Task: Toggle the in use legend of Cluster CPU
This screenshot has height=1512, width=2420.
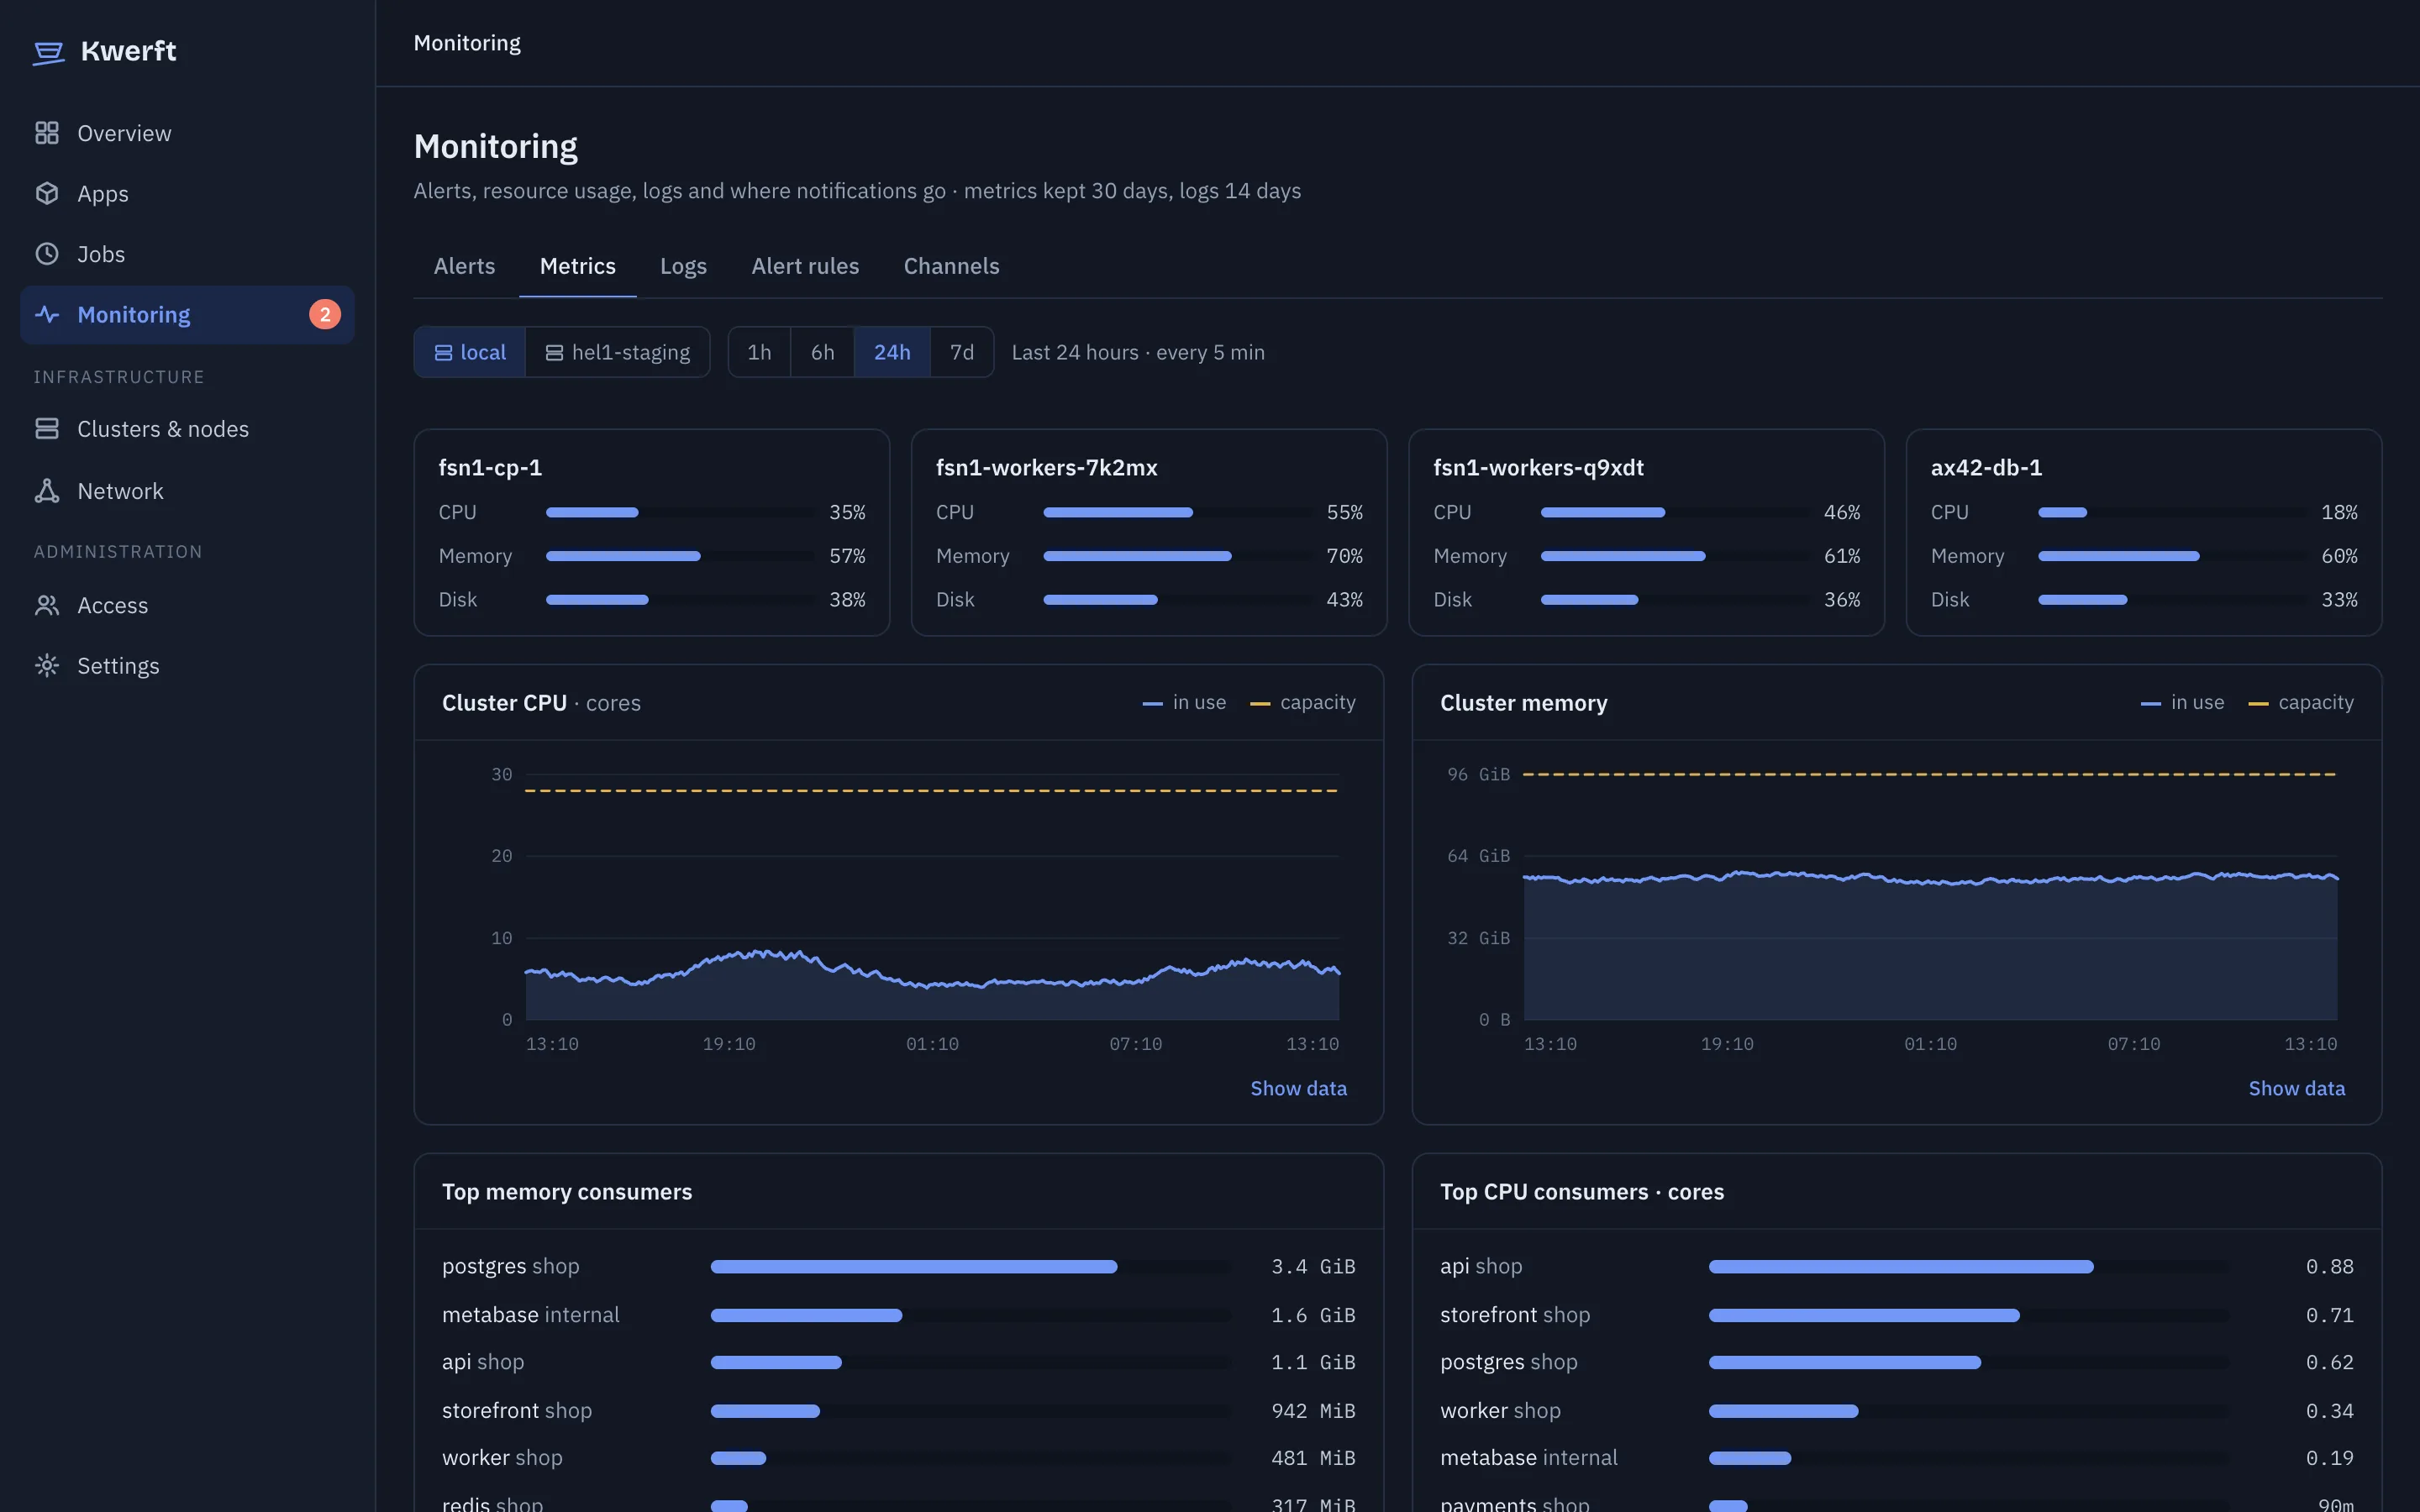Action: point(1184,703)
